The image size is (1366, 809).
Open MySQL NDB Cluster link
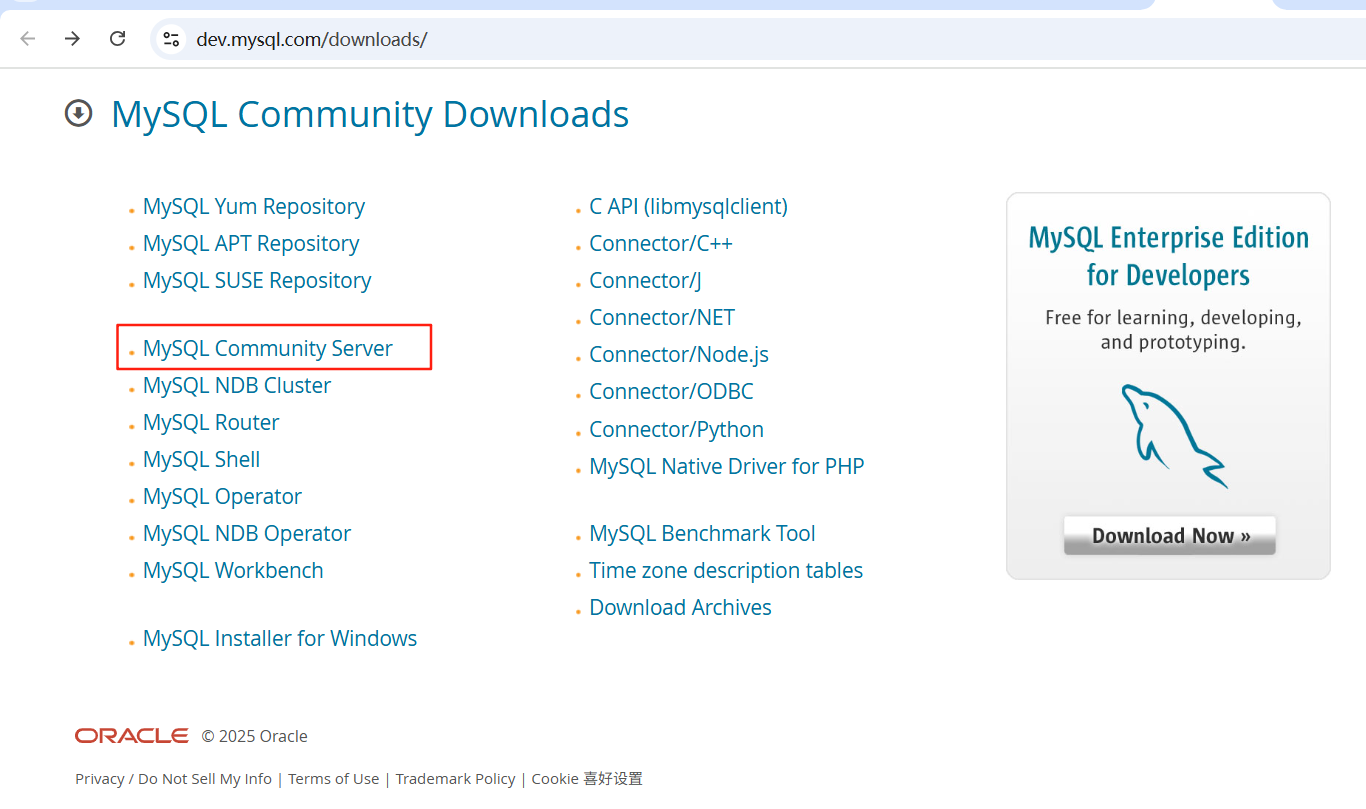tap(237, 385)
